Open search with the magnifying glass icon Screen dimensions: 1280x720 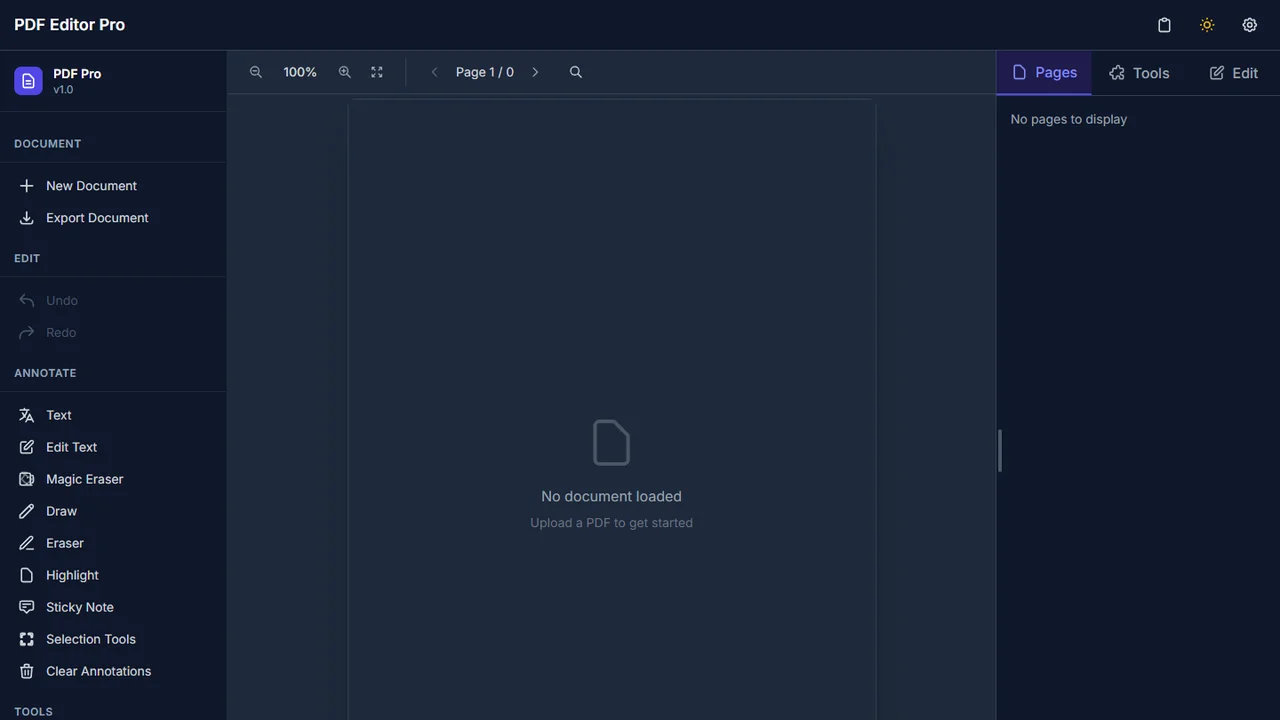coord(576,72)
